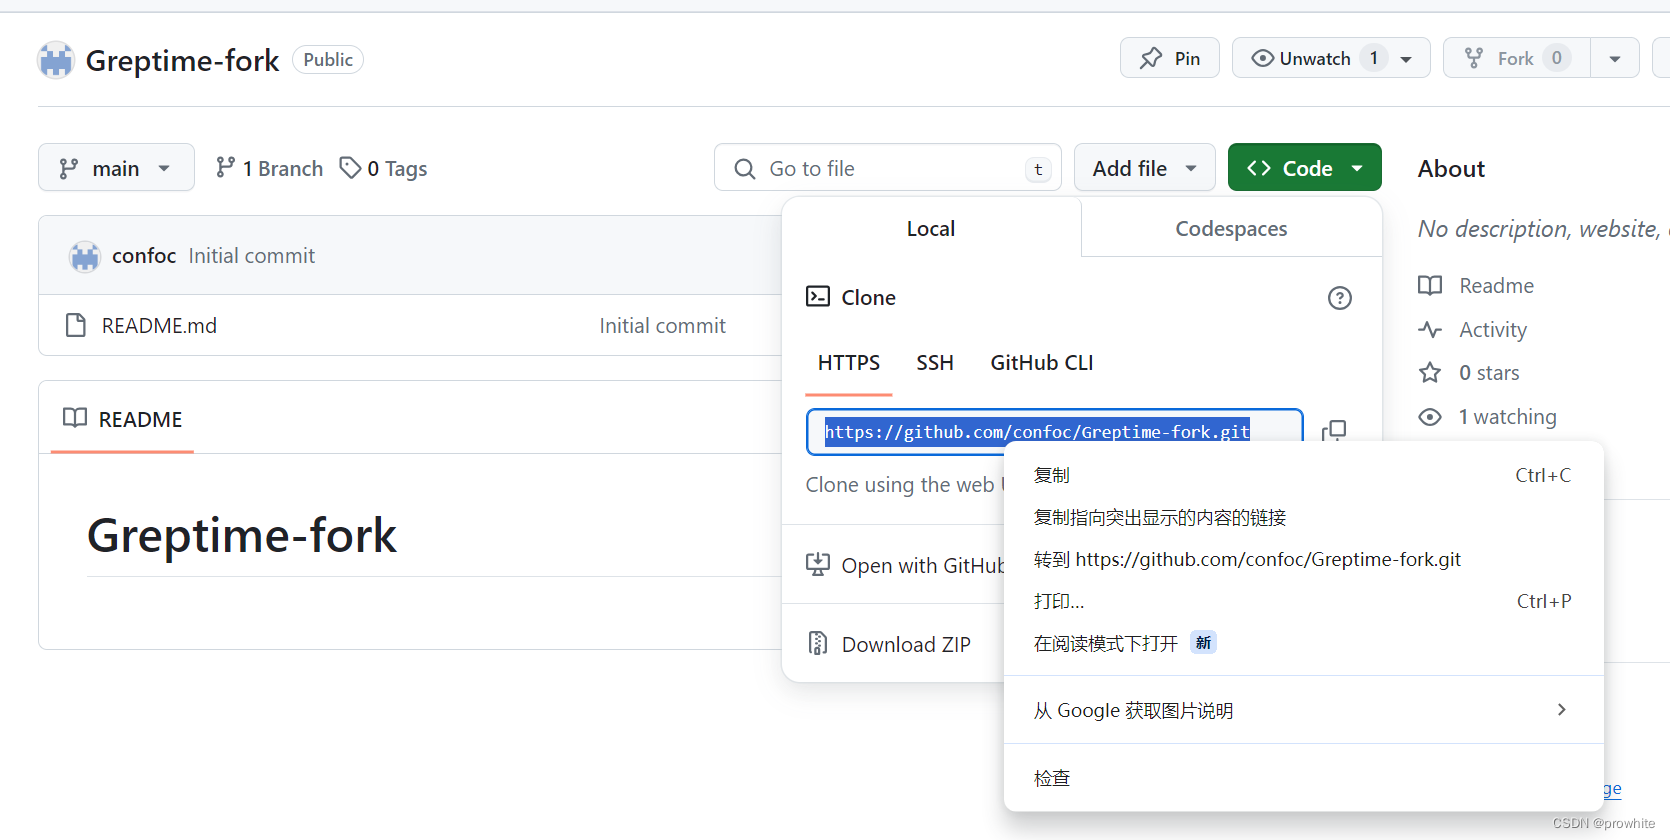Open the Add file dropdown

pyautogui.click(x=1144, y=168)
